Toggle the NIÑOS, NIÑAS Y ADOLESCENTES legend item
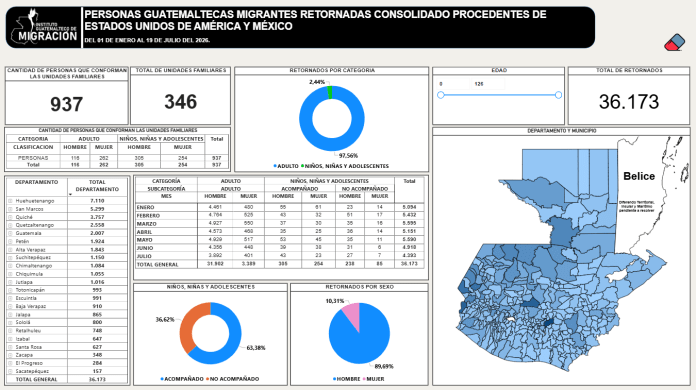Viewport: 696px width, 390px height. click(x=345, y=166)
